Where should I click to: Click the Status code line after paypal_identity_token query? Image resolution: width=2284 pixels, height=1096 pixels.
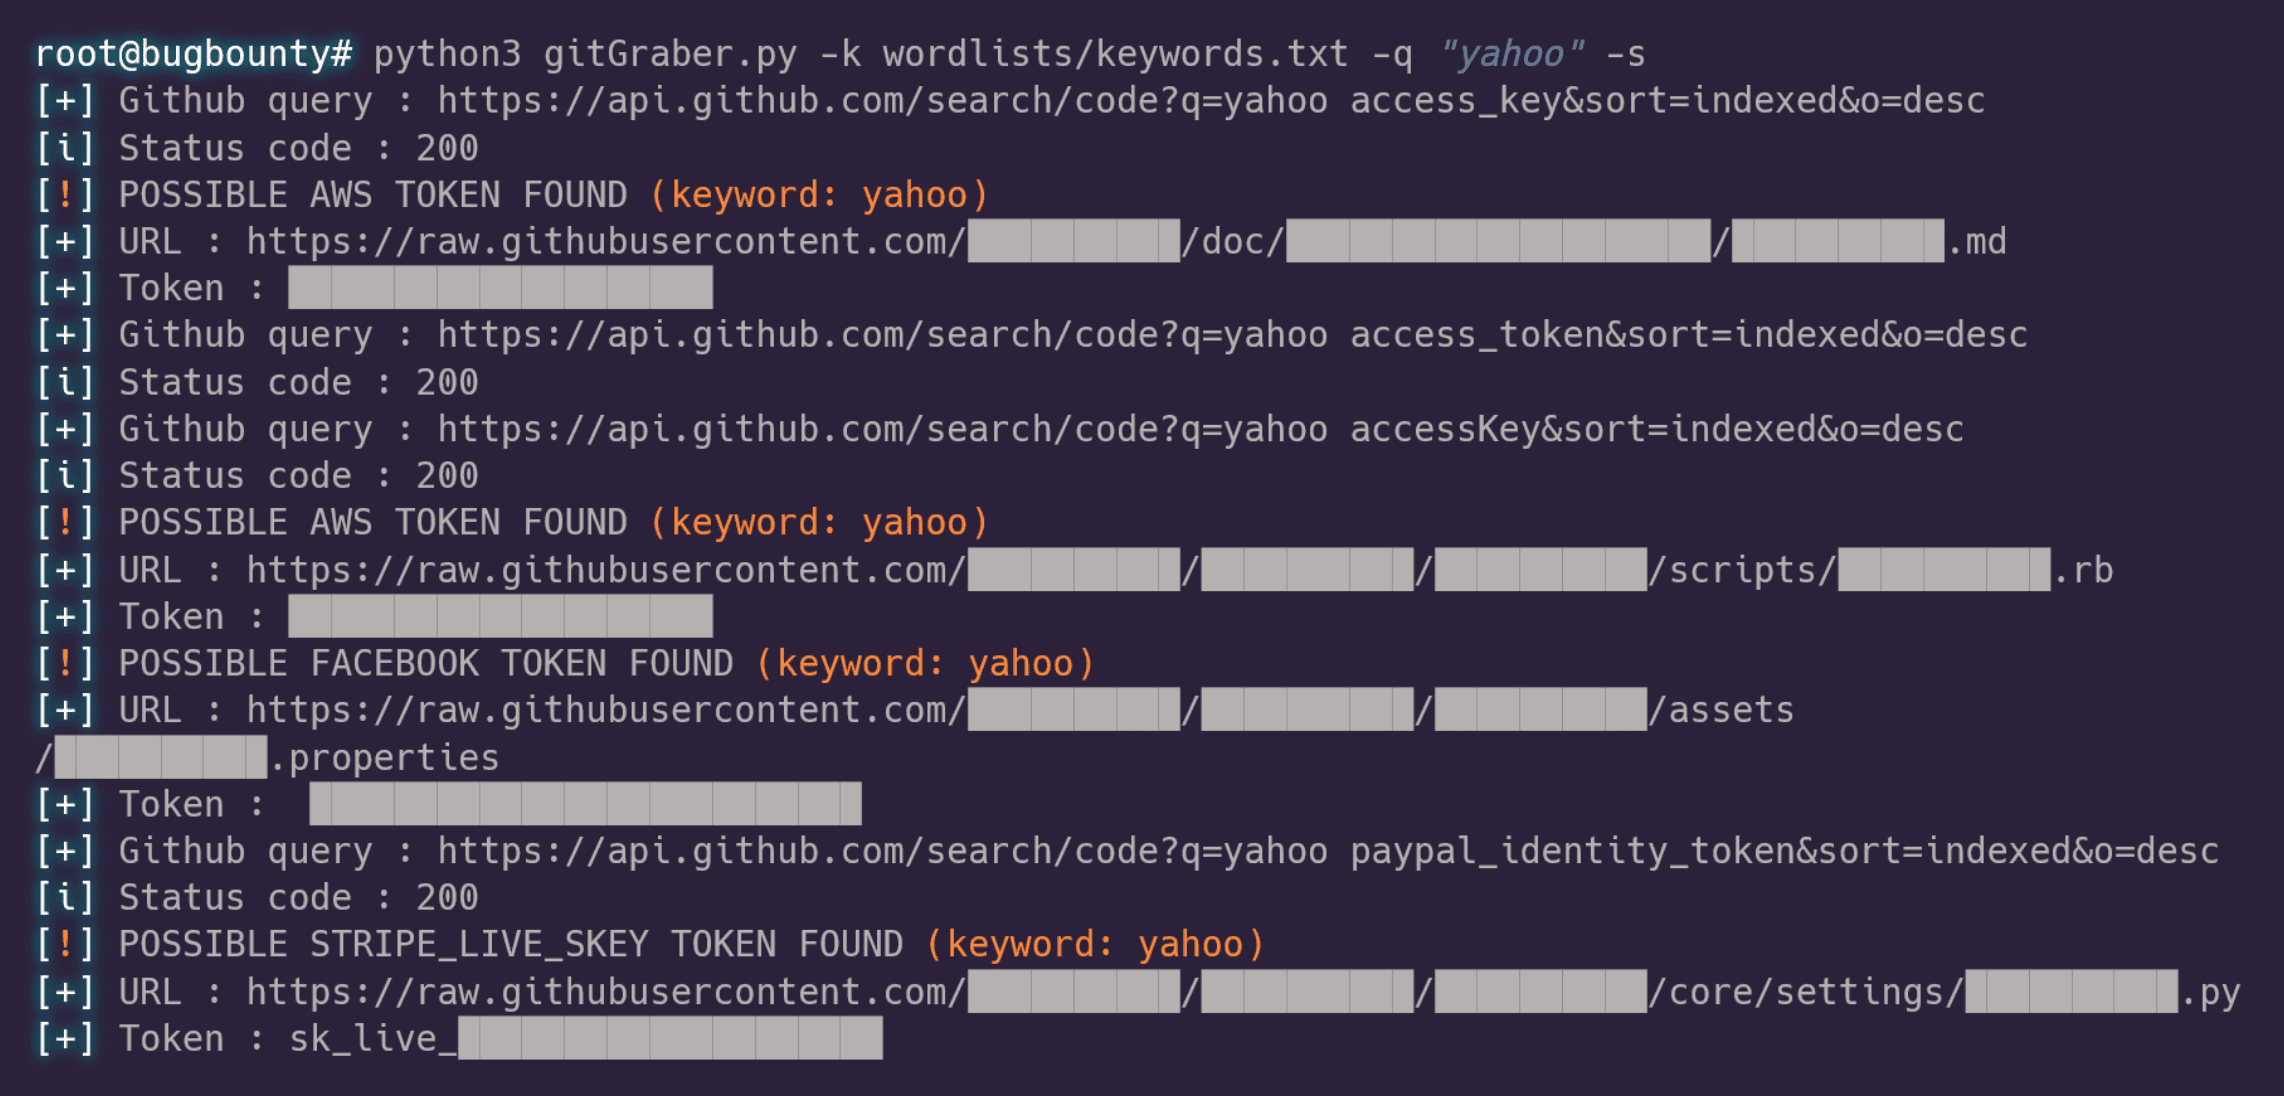pyautogui.click(x=258, y=897)
